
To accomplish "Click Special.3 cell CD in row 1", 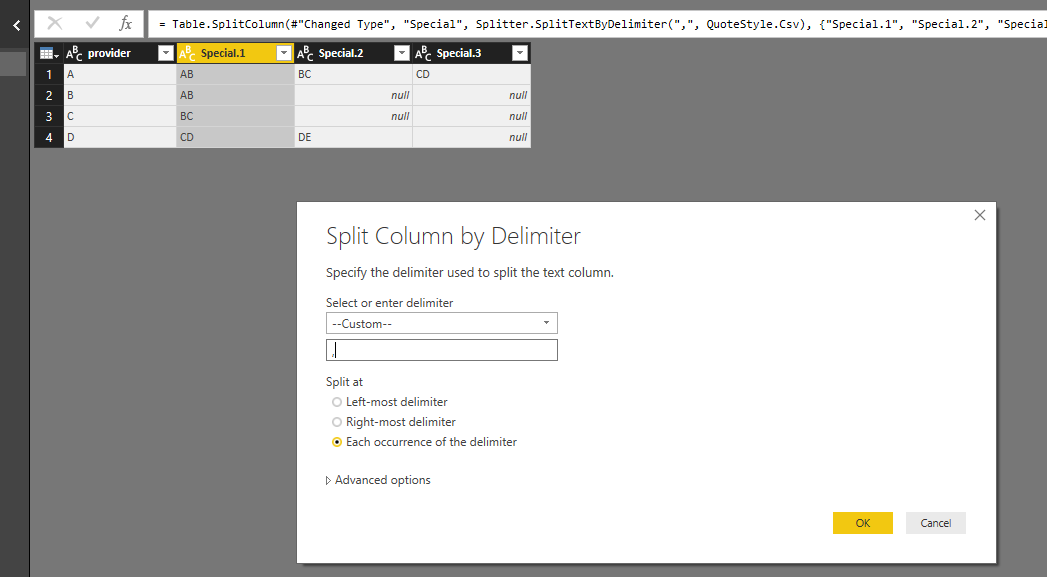I will (x=471, y=74).
